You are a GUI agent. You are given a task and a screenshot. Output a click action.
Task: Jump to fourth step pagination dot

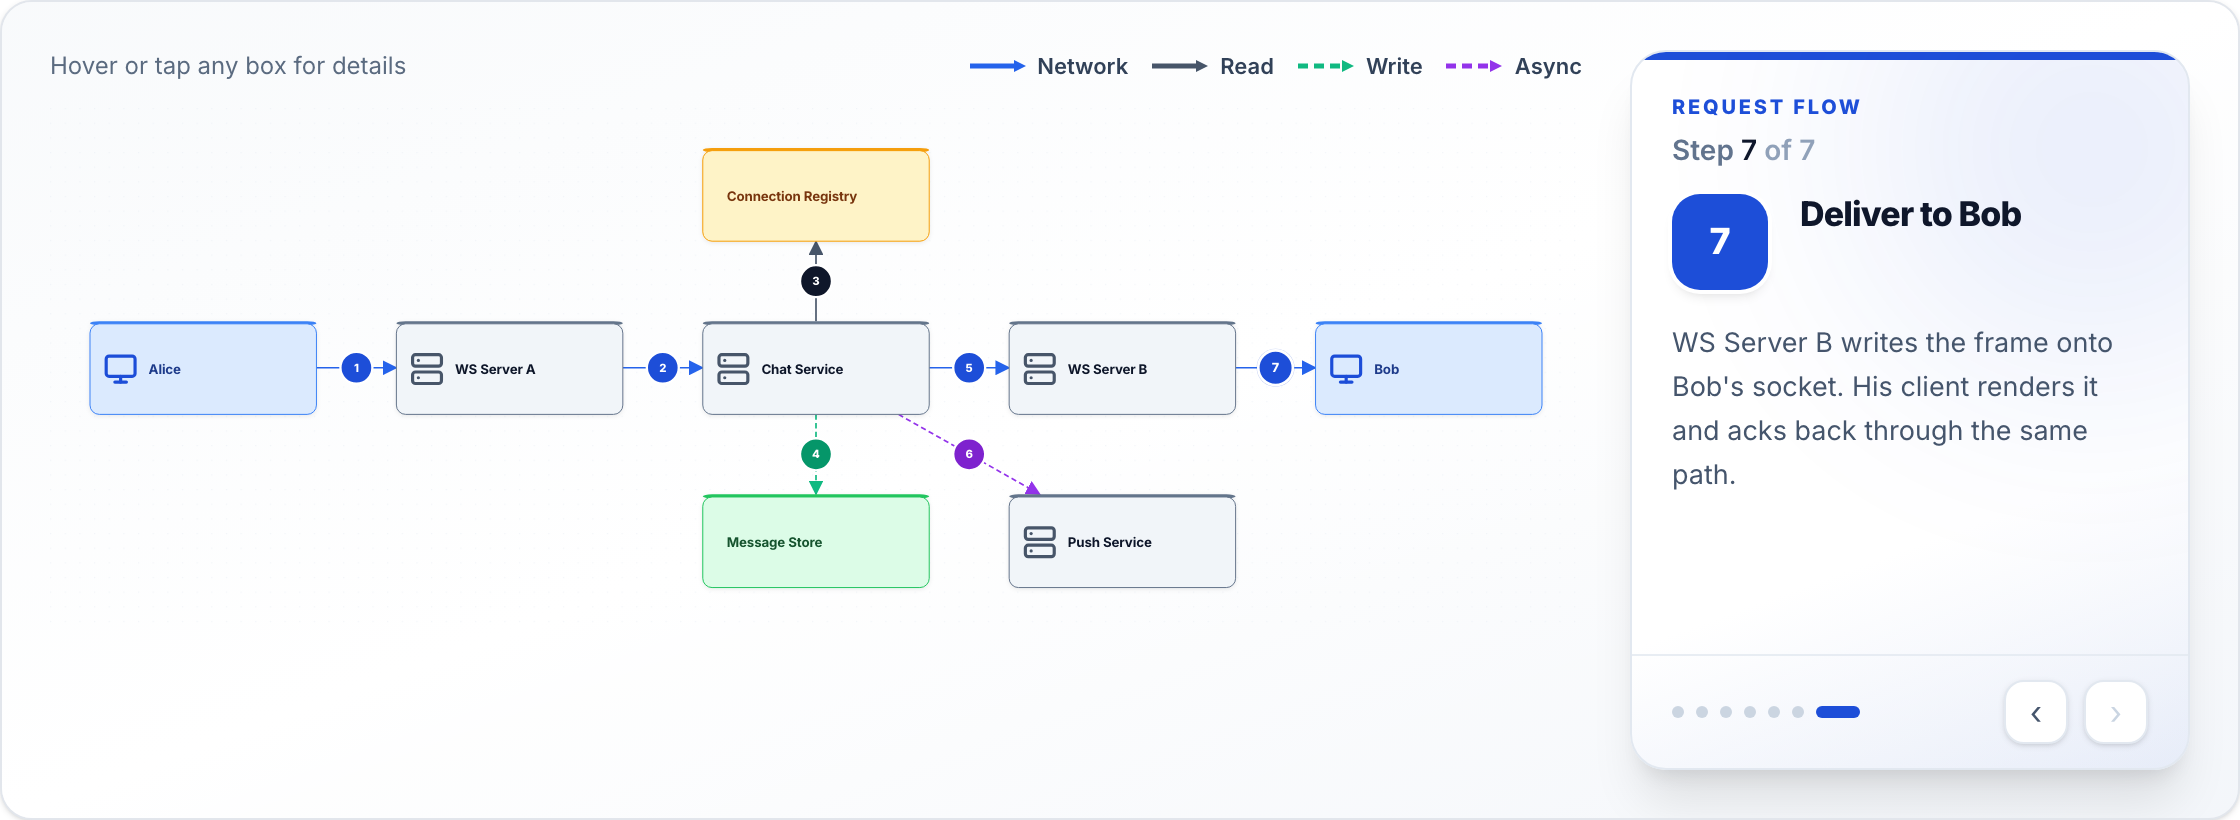pyautogui.click(x=1750, y=712)
